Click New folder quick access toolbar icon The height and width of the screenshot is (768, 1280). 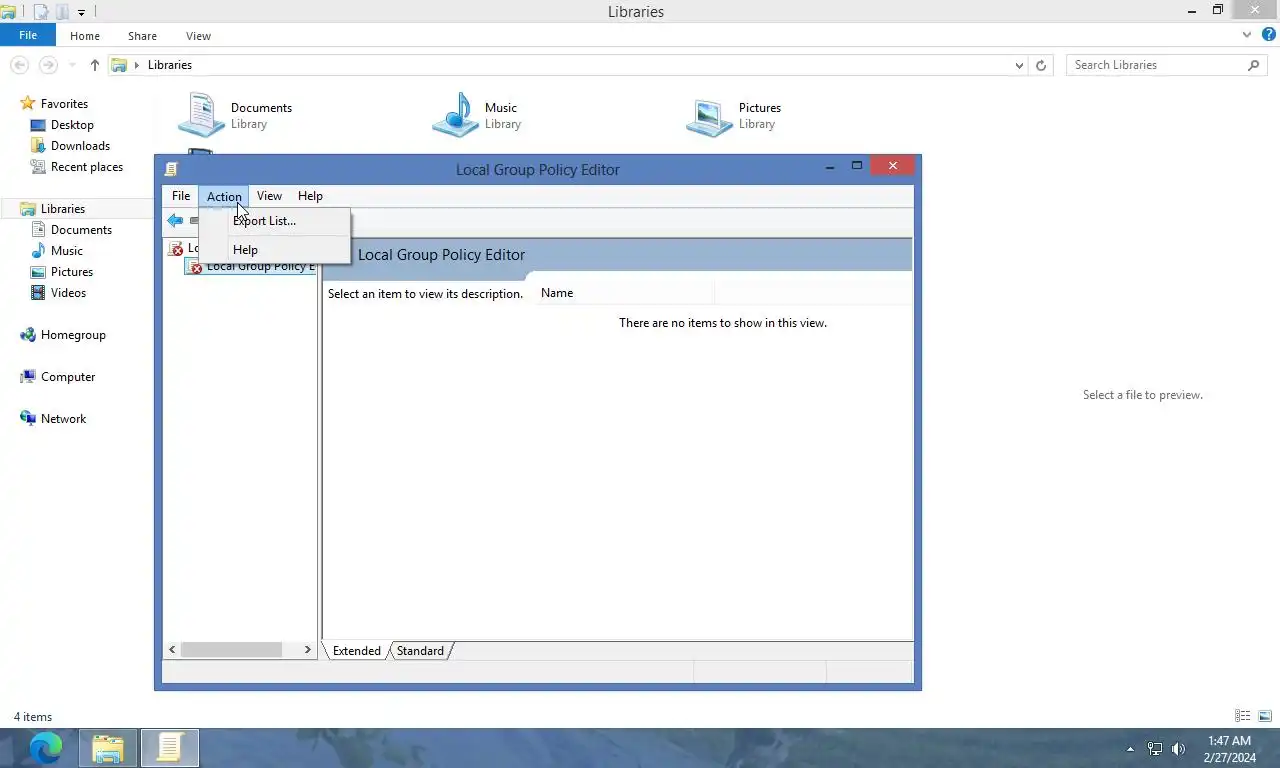click(x=62, y=12)
